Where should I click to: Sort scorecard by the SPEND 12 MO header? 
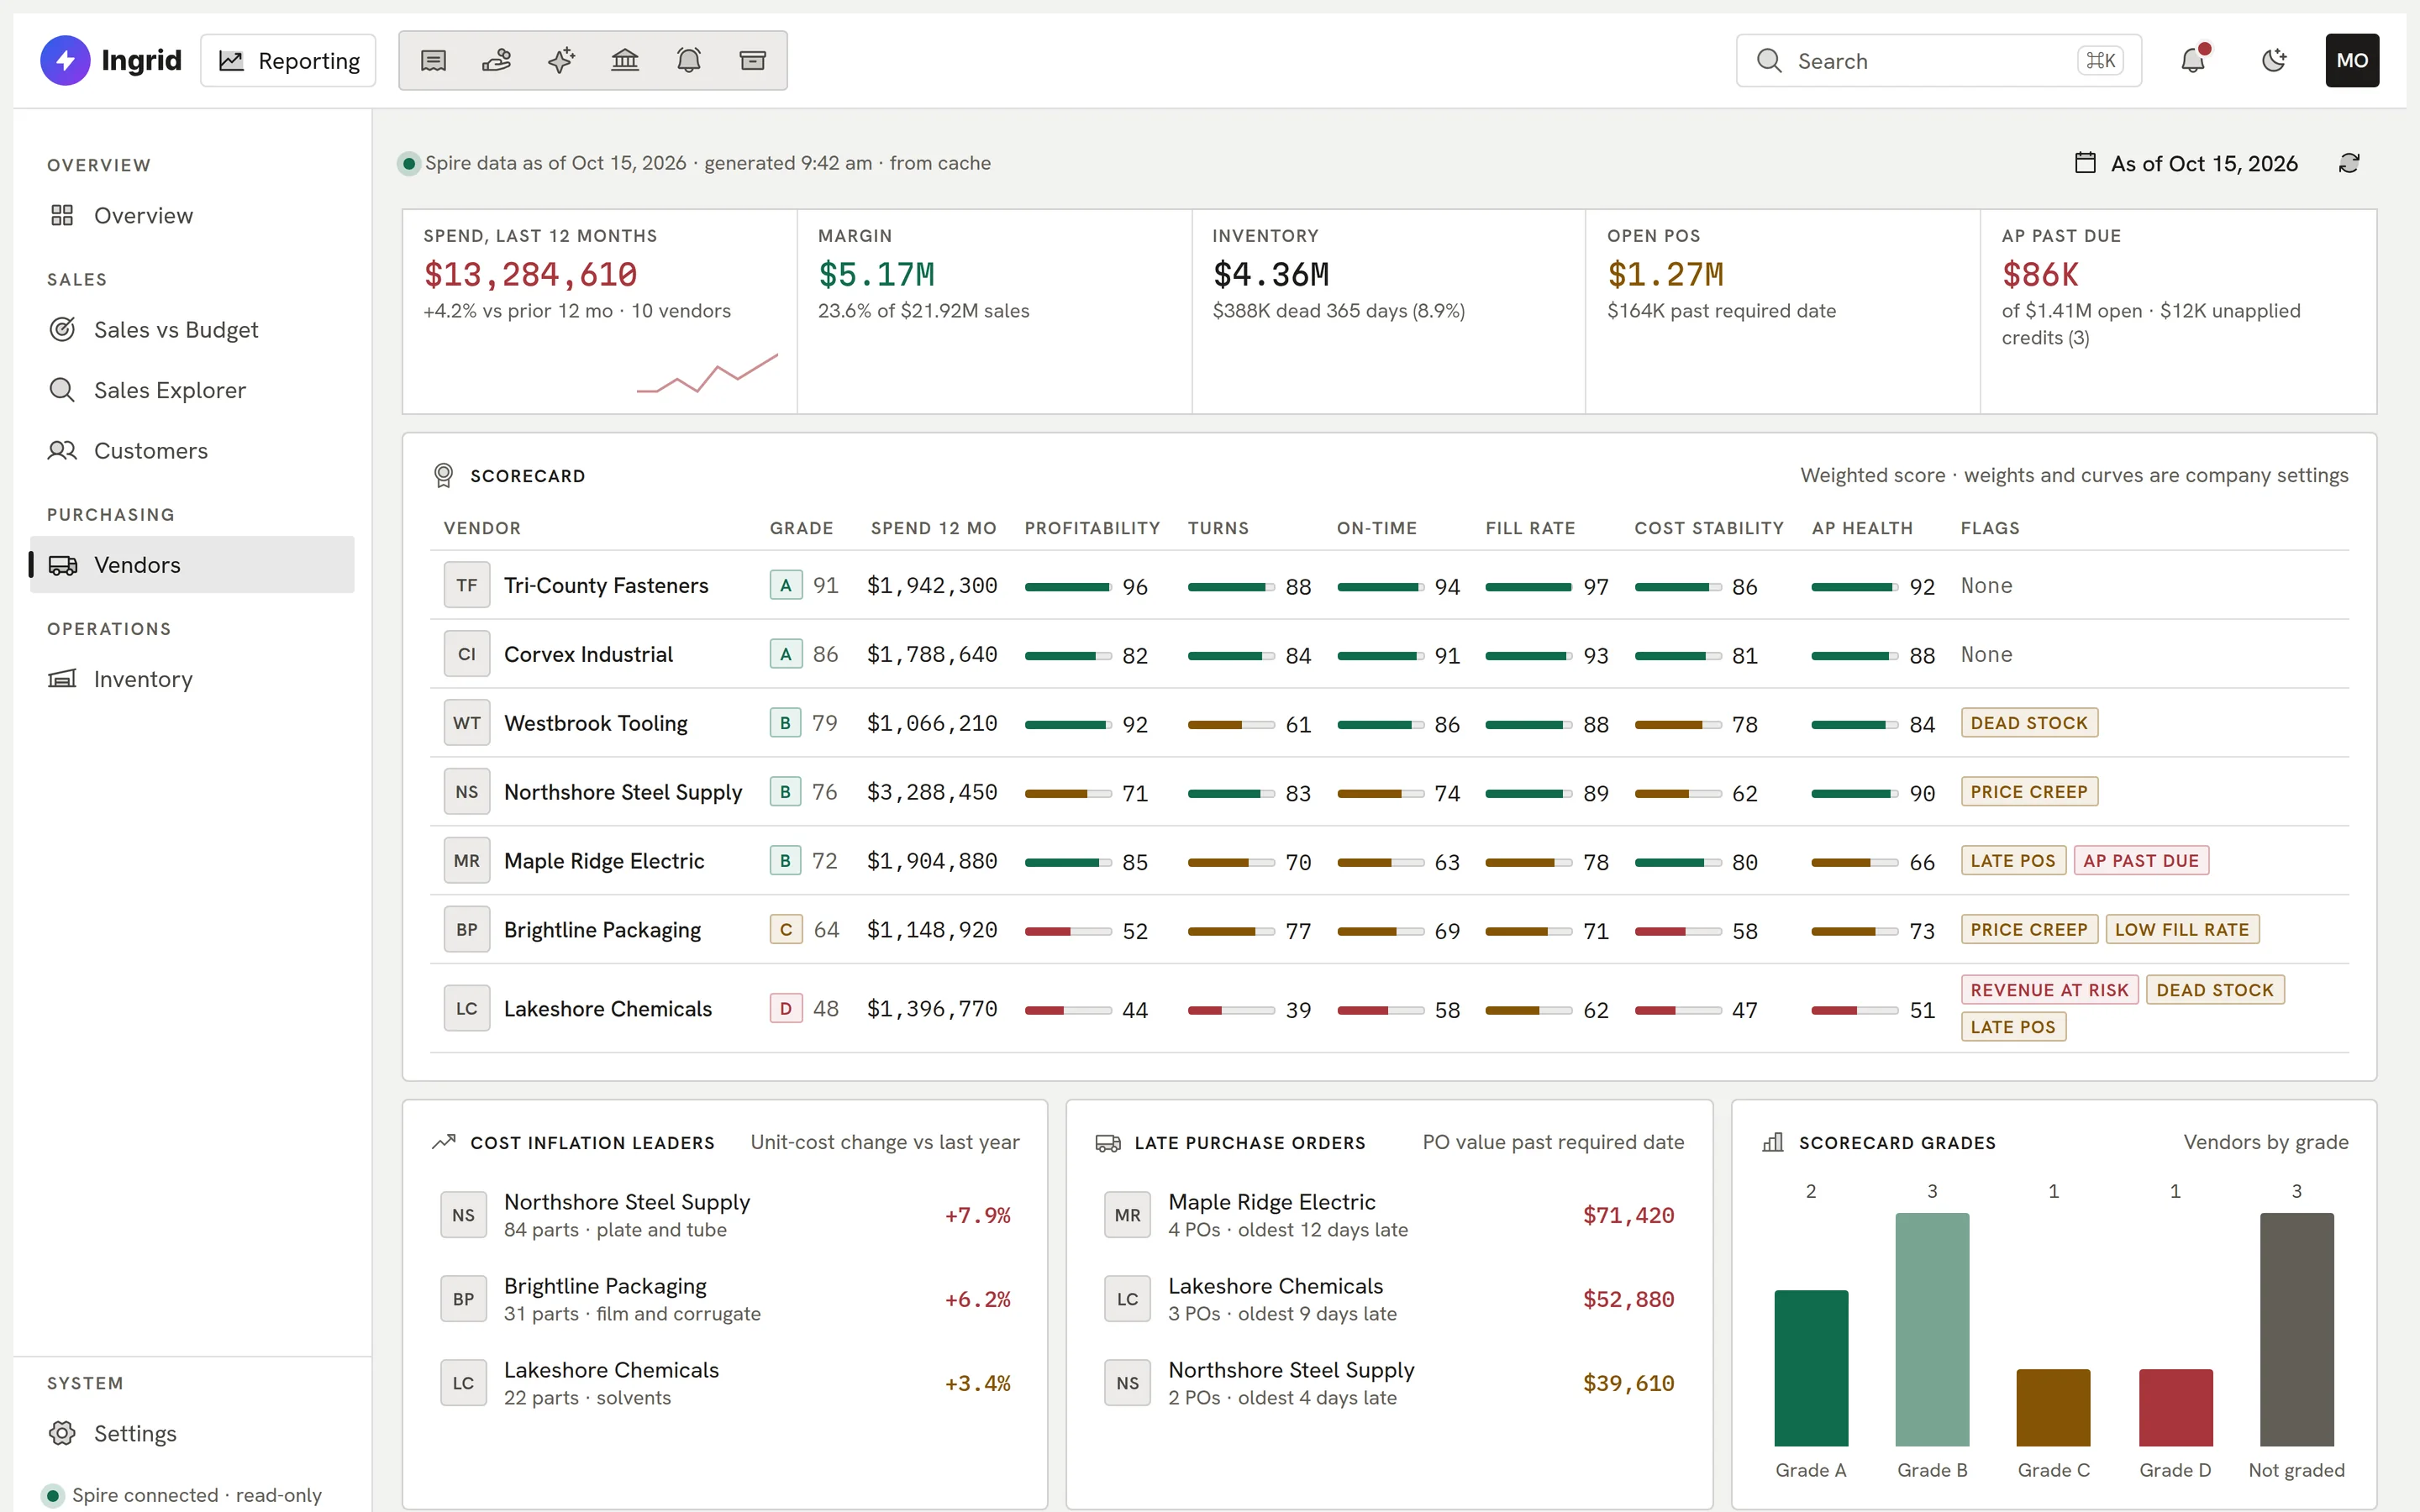933,528
